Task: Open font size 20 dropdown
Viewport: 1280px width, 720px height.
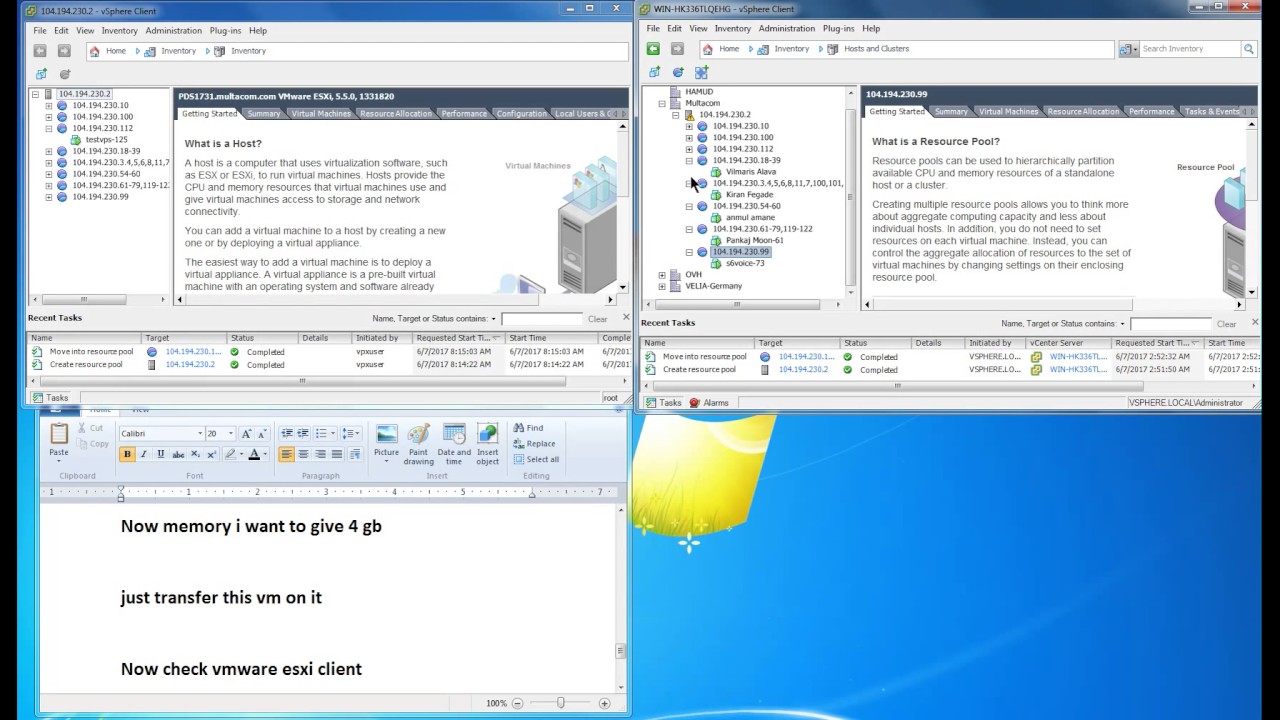Action: click(231, 434)
